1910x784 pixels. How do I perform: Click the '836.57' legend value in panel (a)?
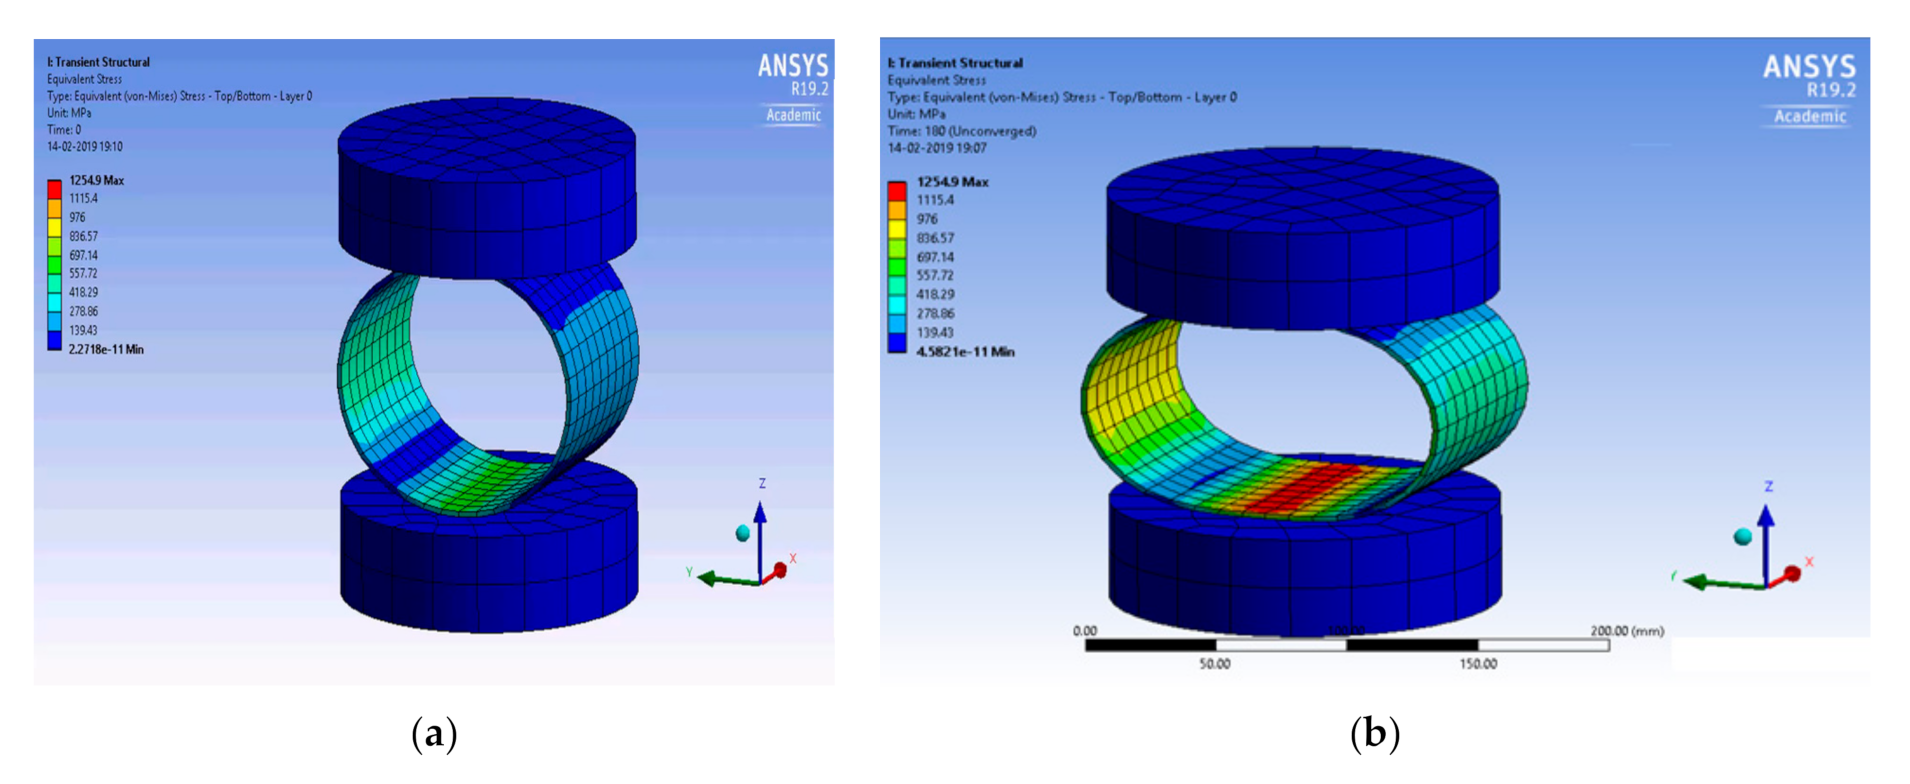pyautogui.click(x=83, y=237)
